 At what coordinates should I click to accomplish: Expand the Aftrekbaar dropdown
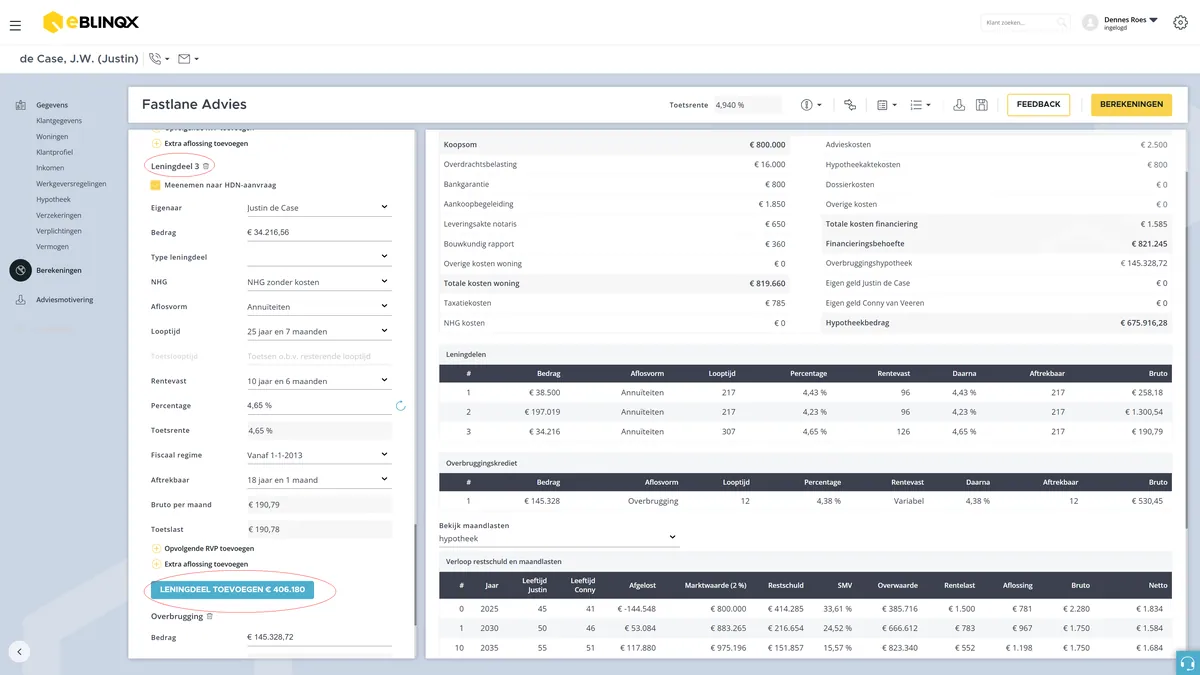click(319, 480)
